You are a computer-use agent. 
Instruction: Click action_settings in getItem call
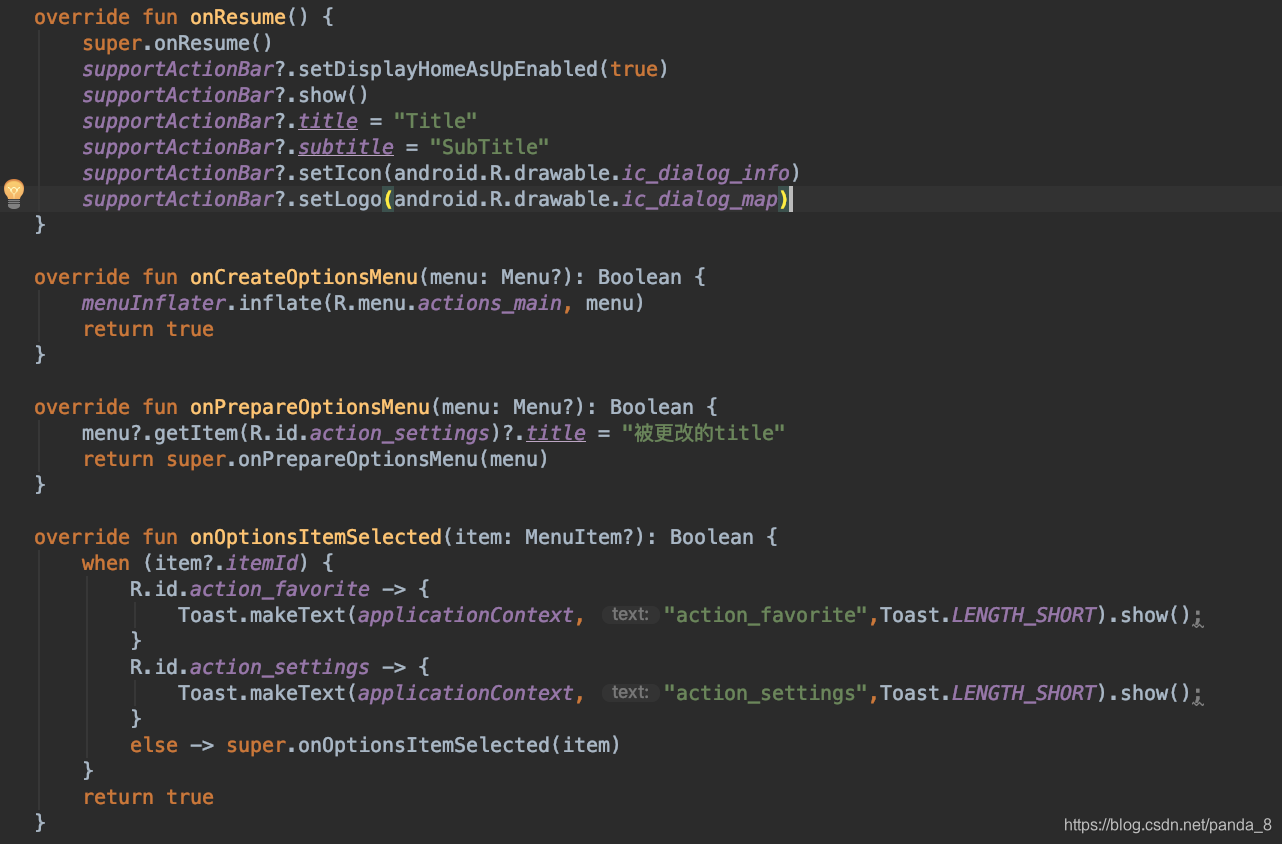(400, 433)
